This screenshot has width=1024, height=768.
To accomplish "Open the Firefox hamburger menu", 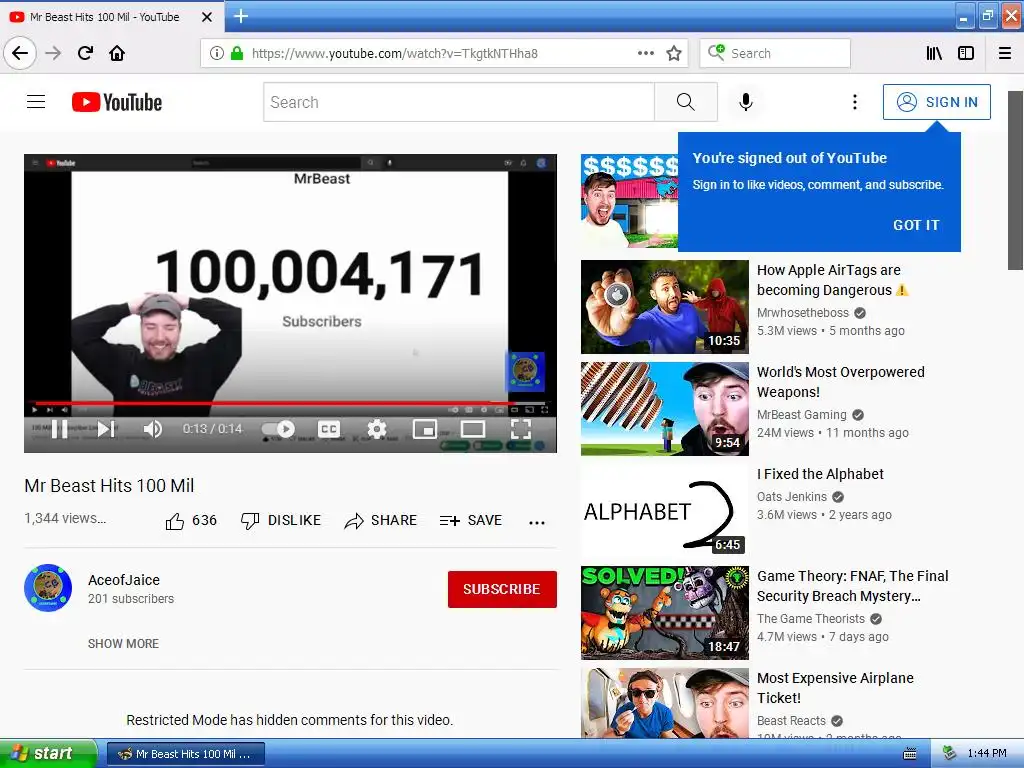I will pos(1005,53).
